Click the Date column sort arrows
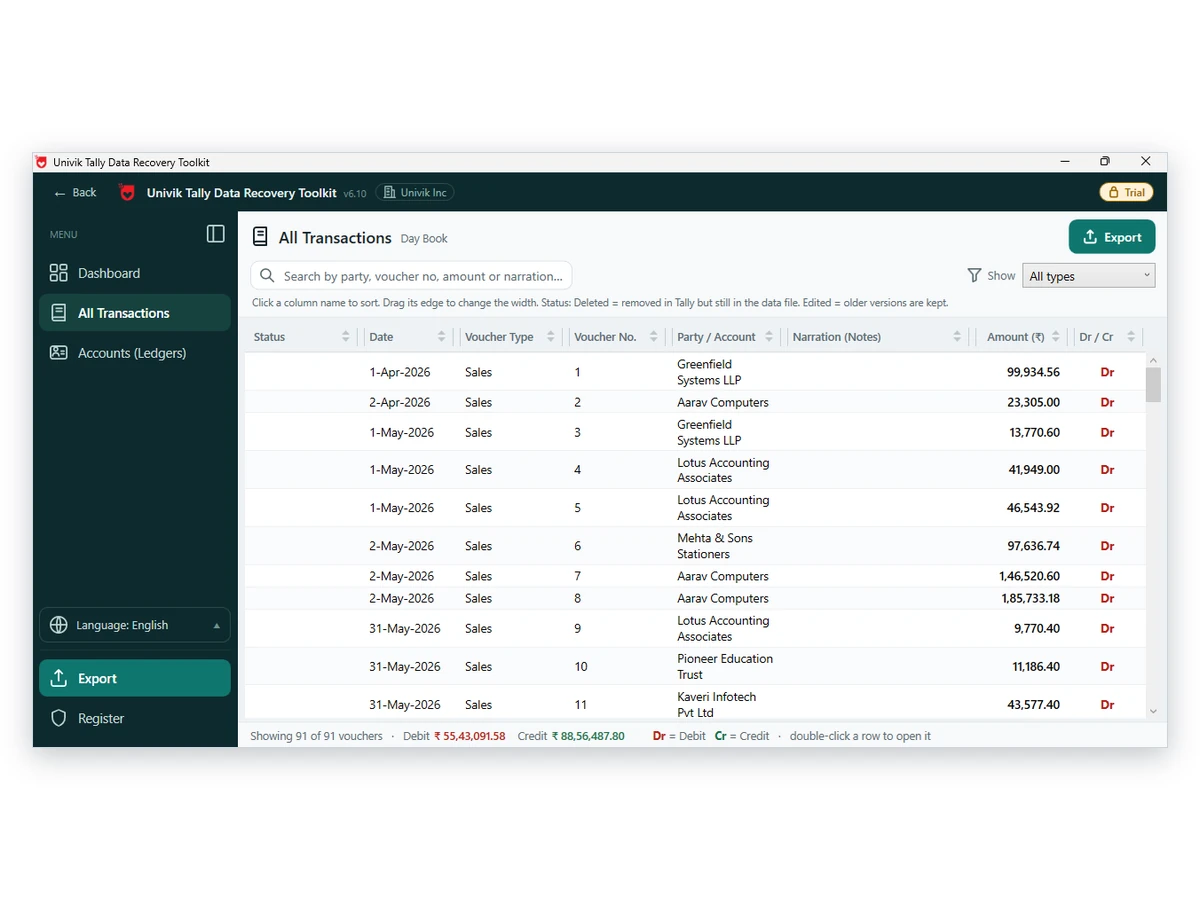 [x=442, y=337]
